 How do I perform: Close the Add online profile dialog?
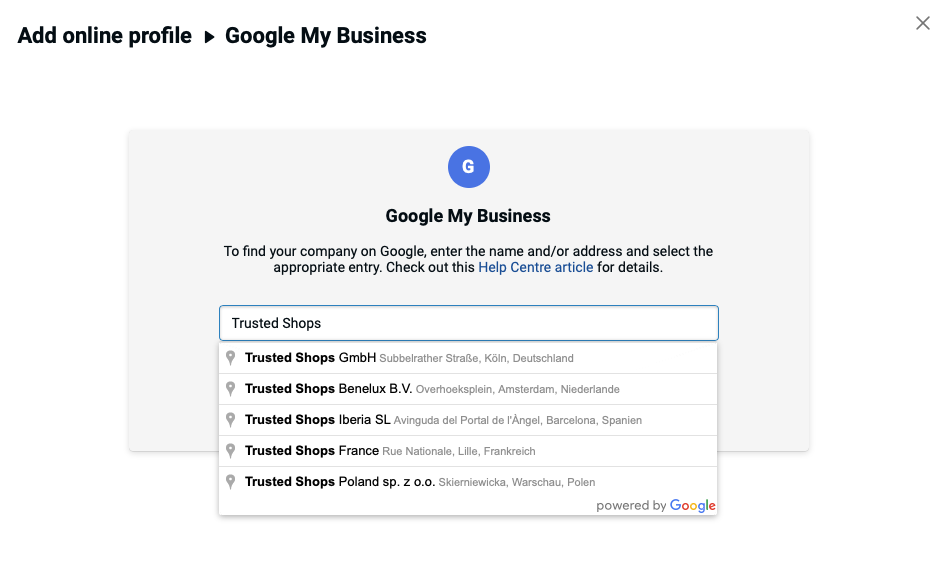922,23
